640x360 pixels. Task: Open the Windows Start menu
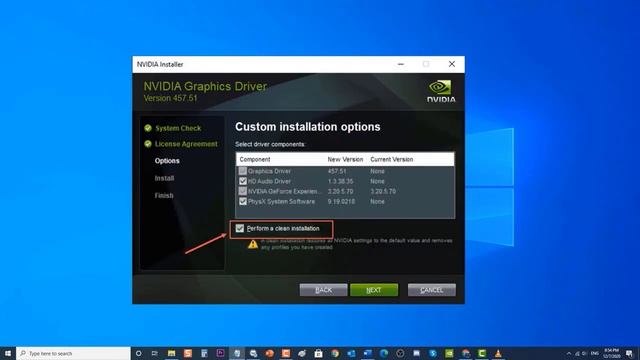8,353
